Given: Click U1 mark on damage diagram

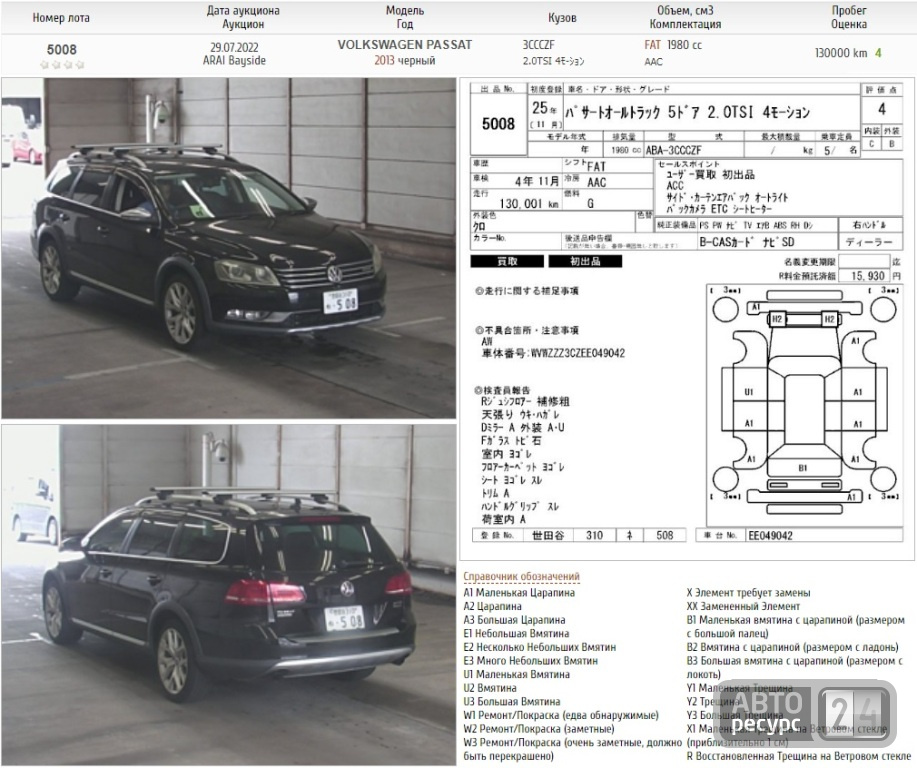Looking at the screenshot, I should tap(749, 392).
